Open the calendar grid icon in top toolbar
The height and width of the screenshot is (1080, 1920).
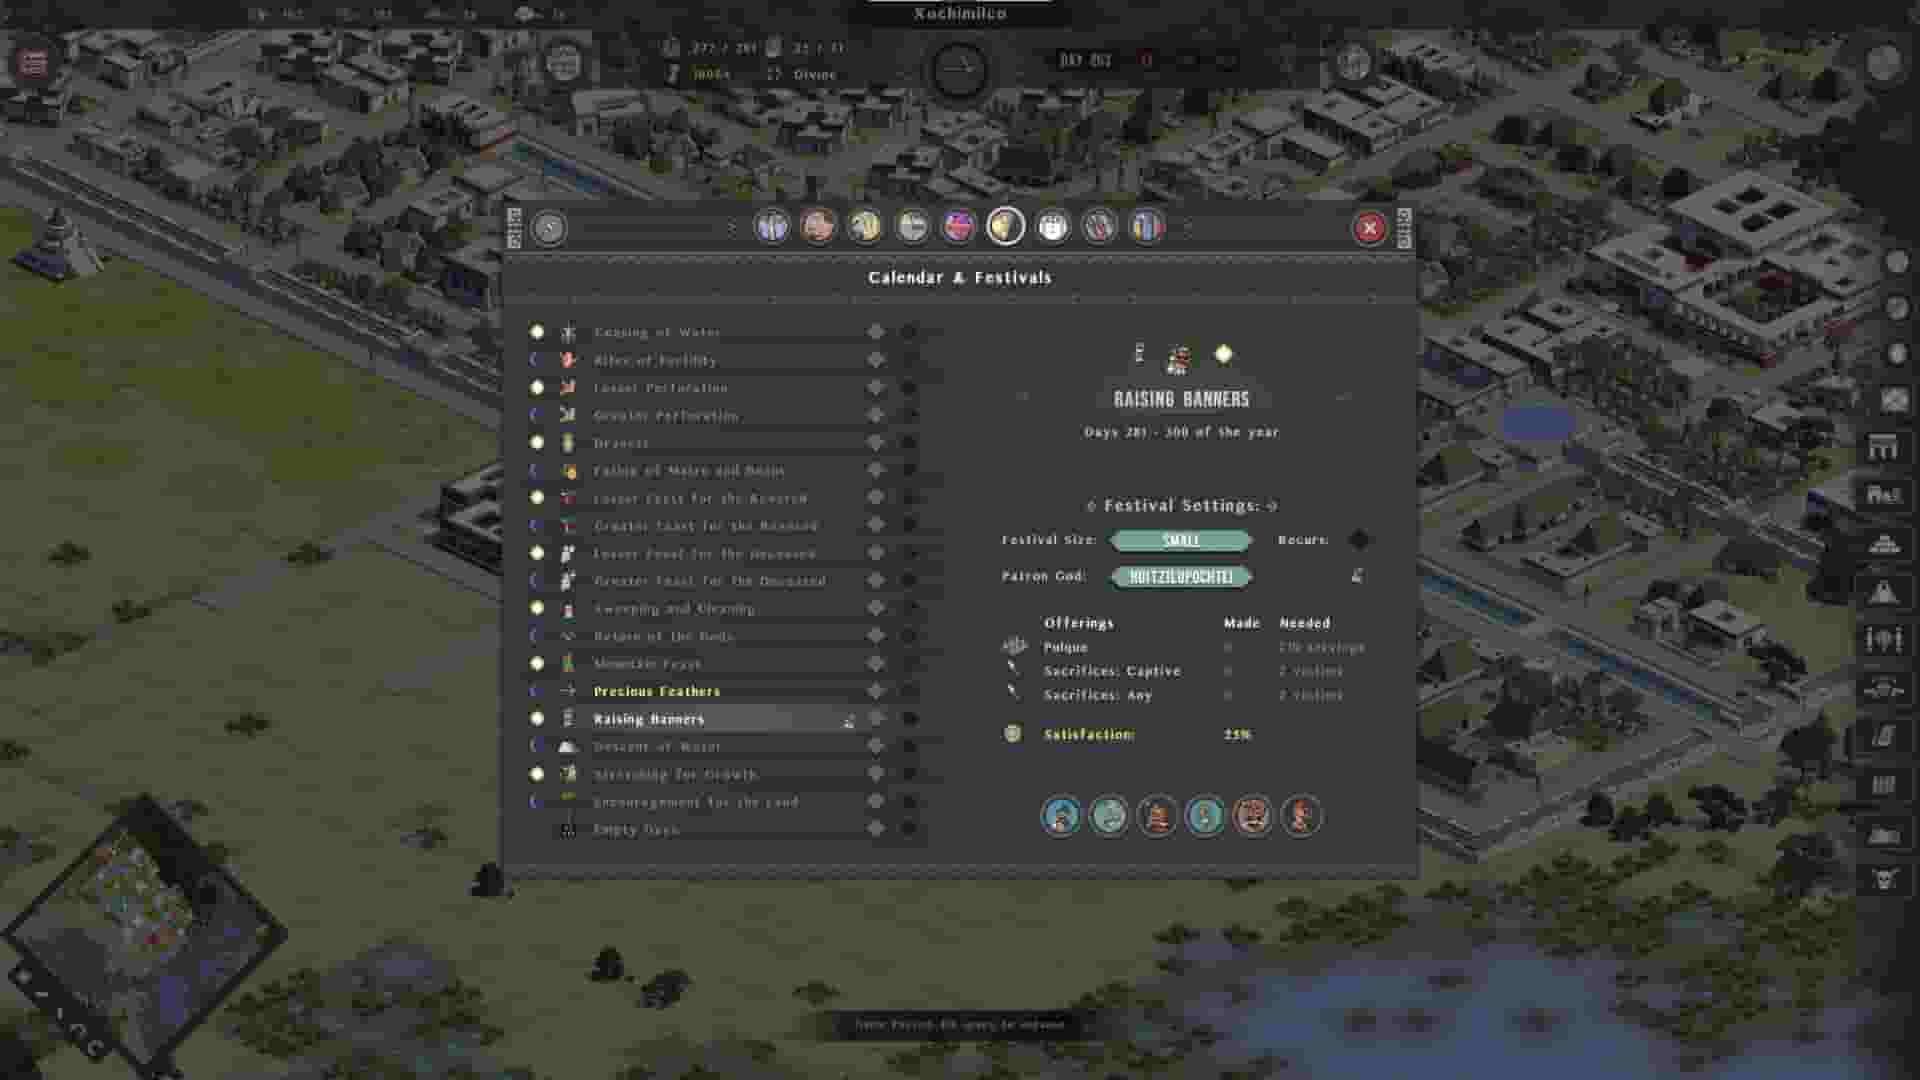(x=1052, y=226)
